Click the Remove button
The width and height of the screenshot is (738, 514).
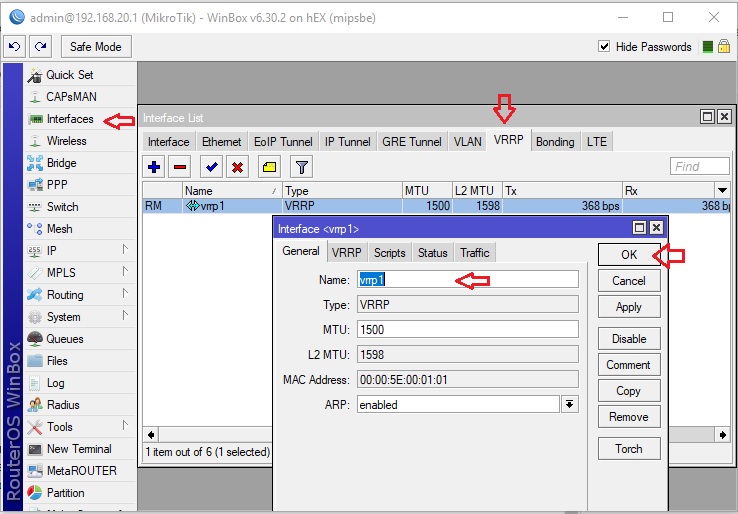629,417
